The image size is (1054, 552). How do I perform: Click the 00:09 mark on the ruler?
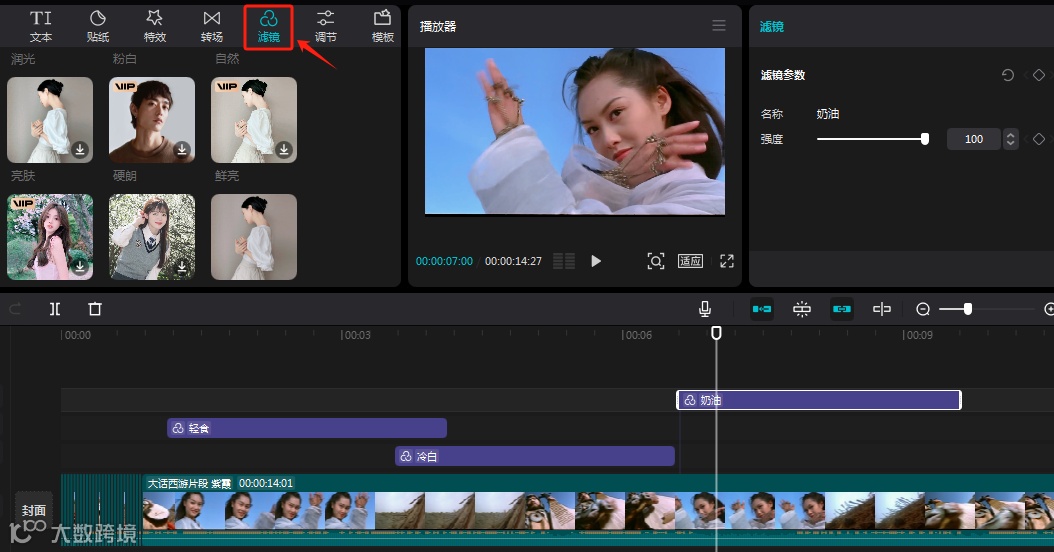point(918,335)
